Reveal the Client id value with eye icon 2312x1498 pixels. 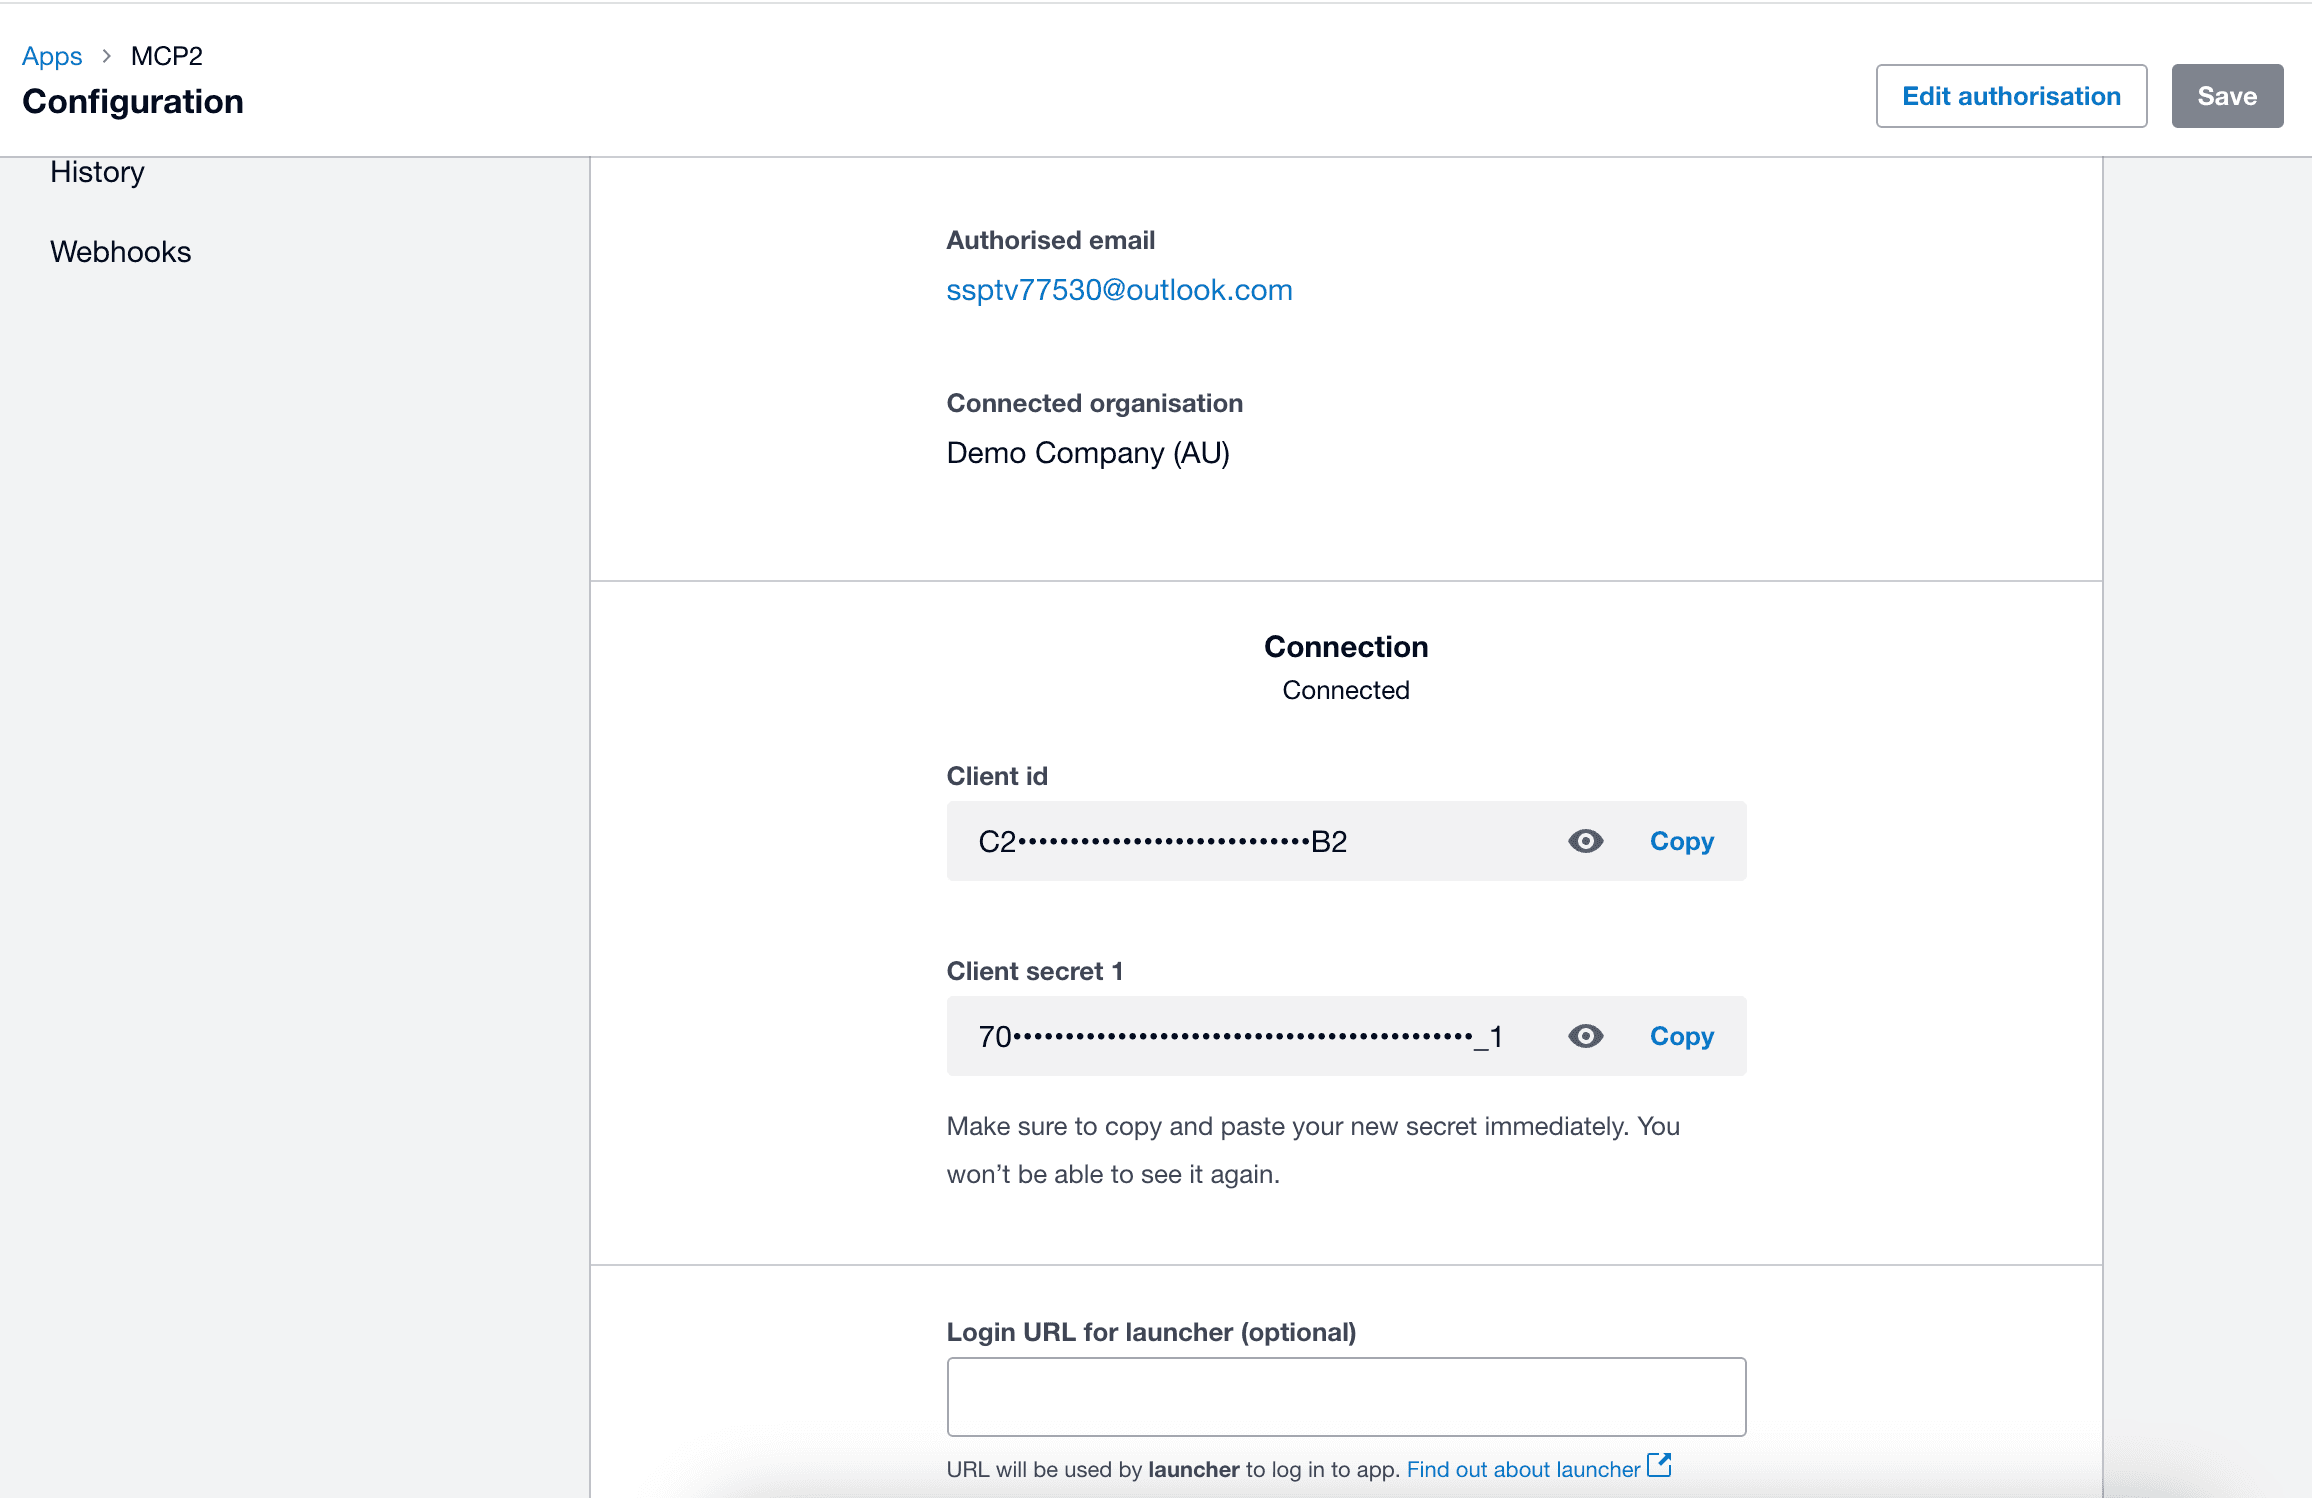pyautogui.click(x=1585, y=841)
